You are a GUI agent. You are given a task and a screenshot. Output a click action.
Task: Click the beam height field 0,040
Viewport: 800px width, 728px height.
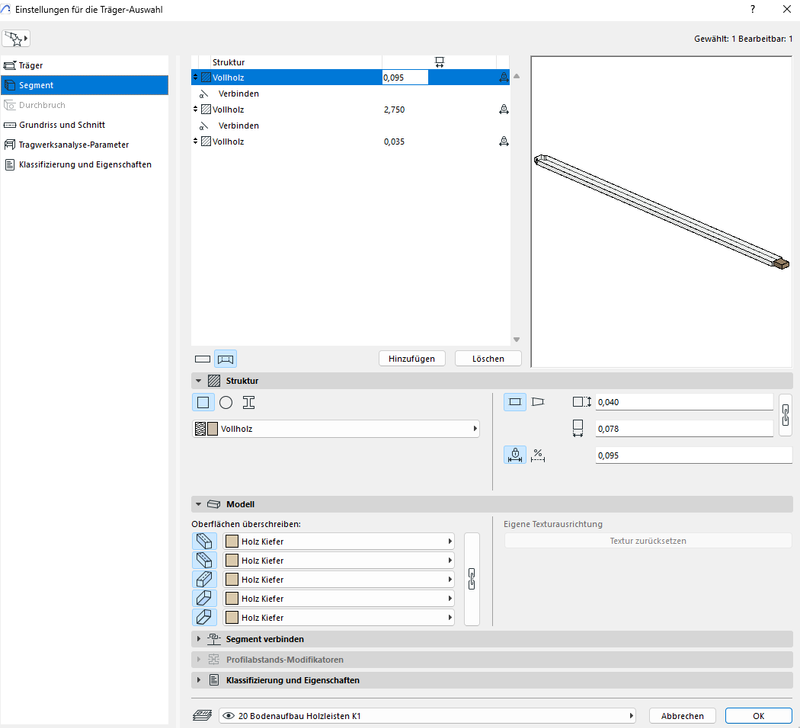click(684, 402)
